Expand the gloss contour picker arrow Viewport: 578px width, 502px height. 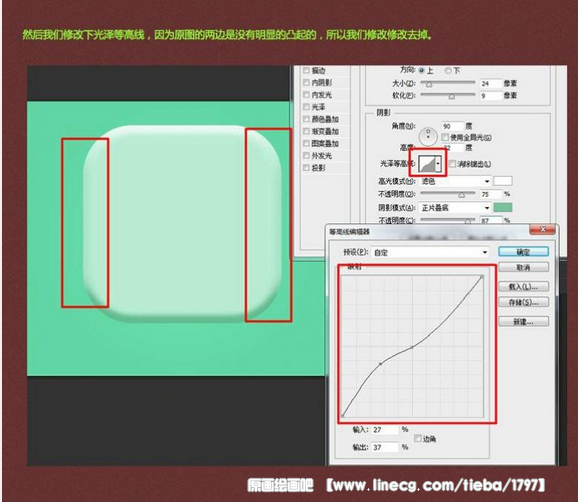pyautogui.click(x=438, y=163)
